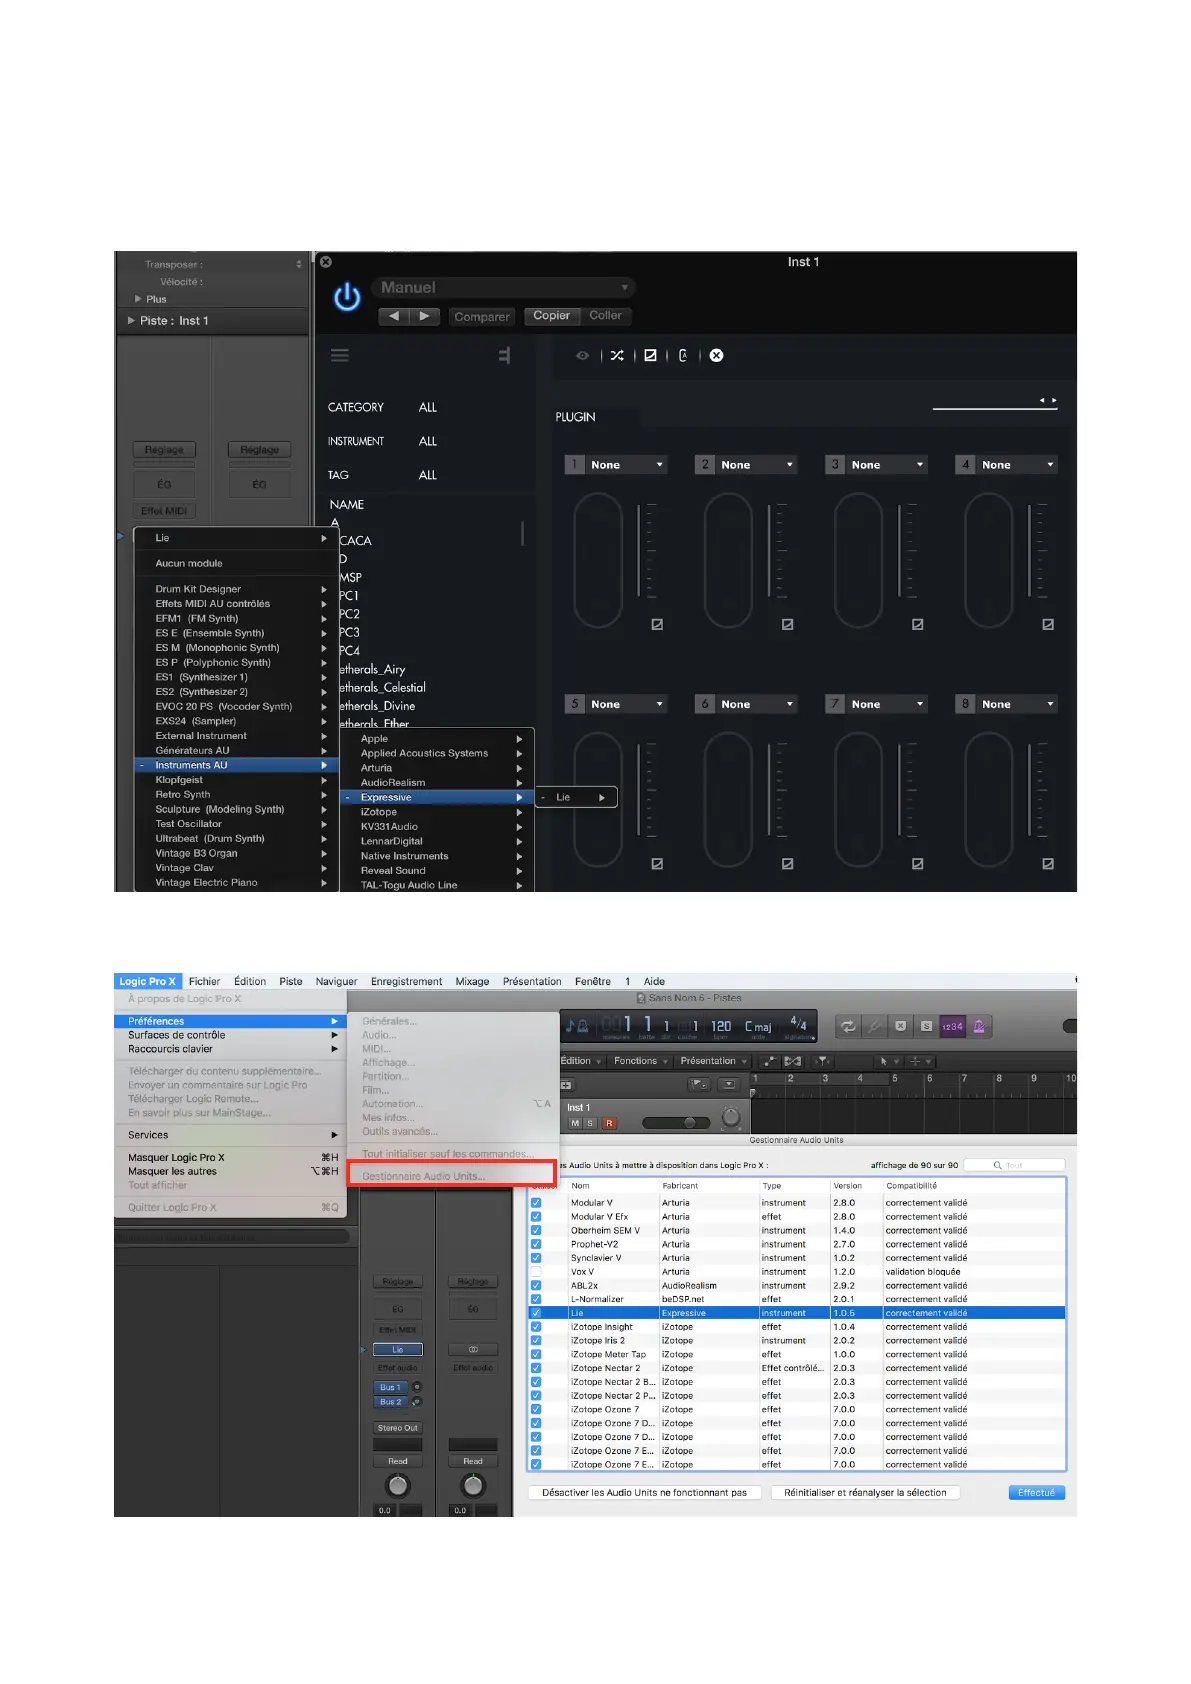The image size is (1191, 1684).
Task: Toggle the iZotope Ozone 7 checkbox
Action: coord(536,1409)
